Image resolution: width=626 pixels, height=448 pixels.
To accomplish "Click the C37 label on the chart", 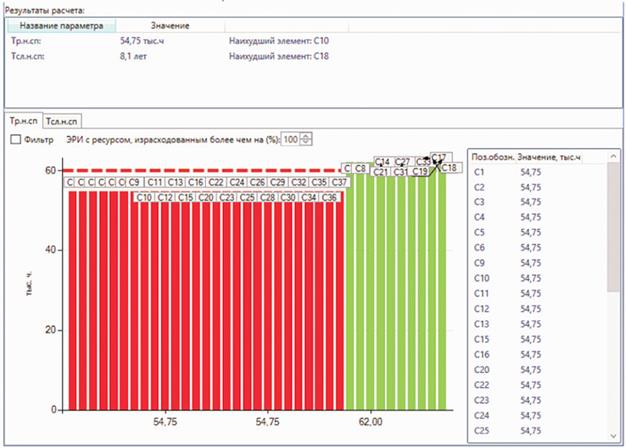I will click(x=339, y=183).
